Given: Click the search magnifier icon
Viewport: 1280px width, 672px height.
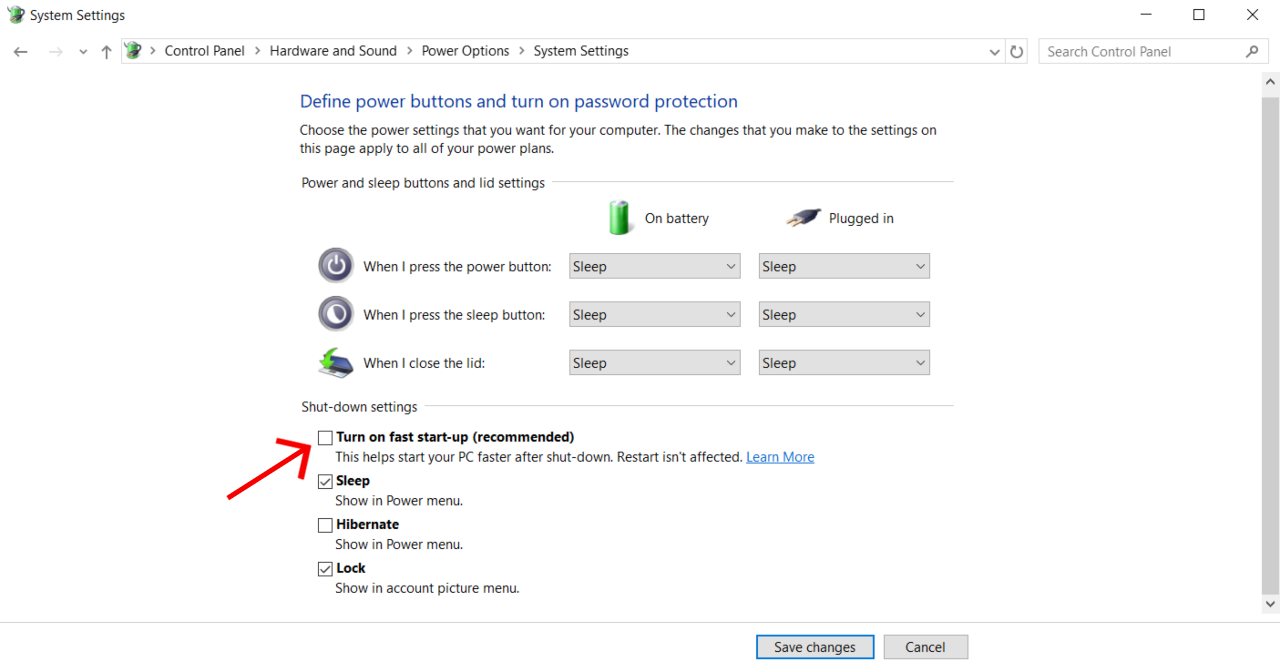Looking at the screenshot, I should click(1252, 52).
